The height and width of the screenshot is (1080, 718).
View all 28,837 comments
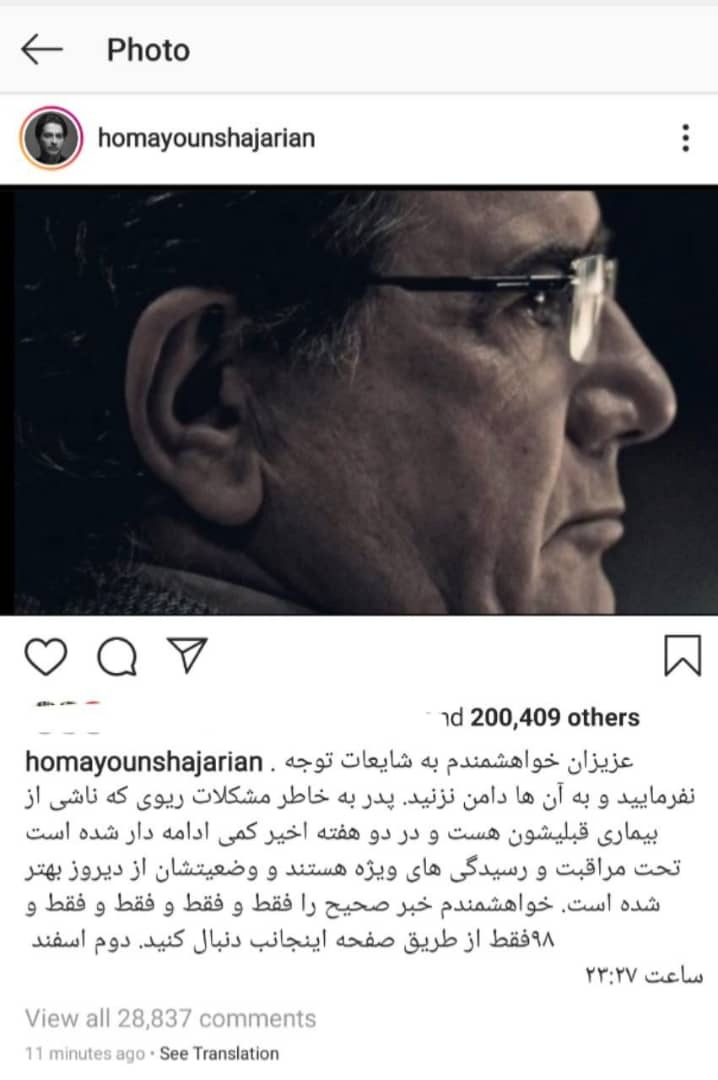pos(171,1019)
